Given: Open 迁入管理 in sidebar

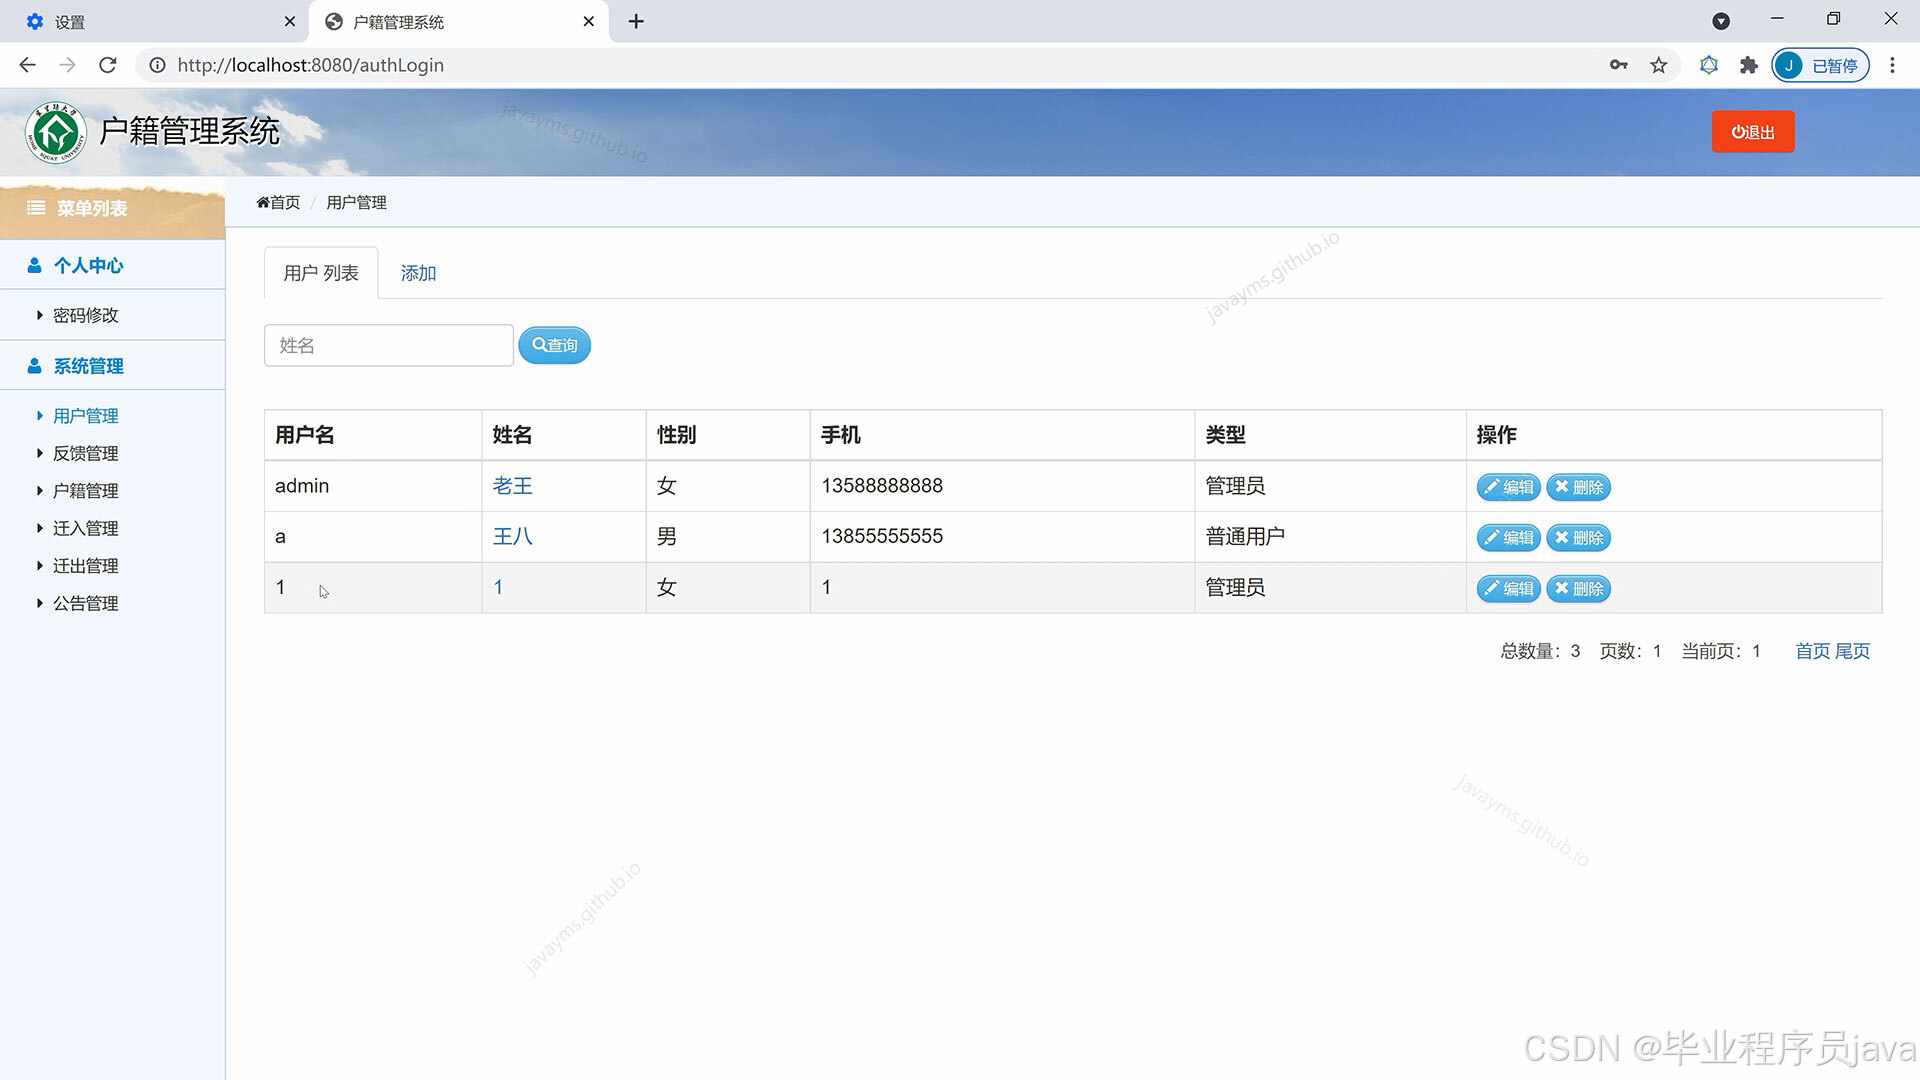Looking at the screenshot, I should pos(85,528).
